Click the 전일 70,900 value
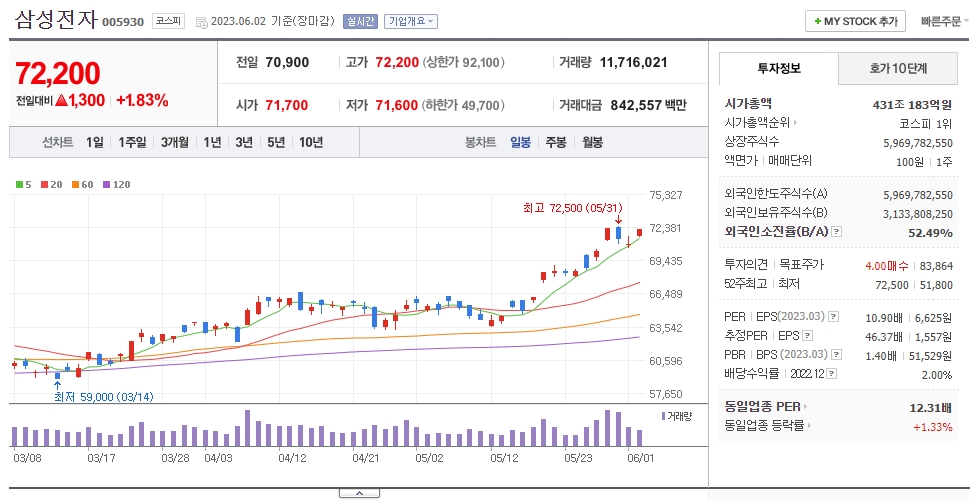This screenshot has height=500, width=977. pos(287,62)
